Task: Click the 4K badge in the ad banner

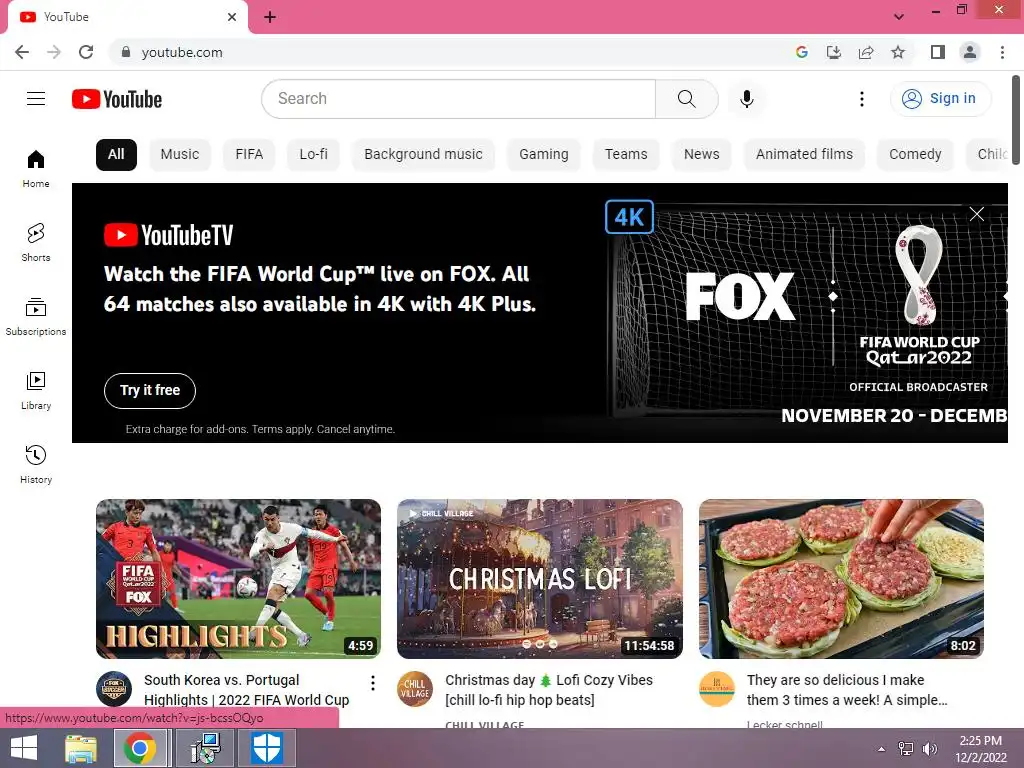Action: (630, 217)
